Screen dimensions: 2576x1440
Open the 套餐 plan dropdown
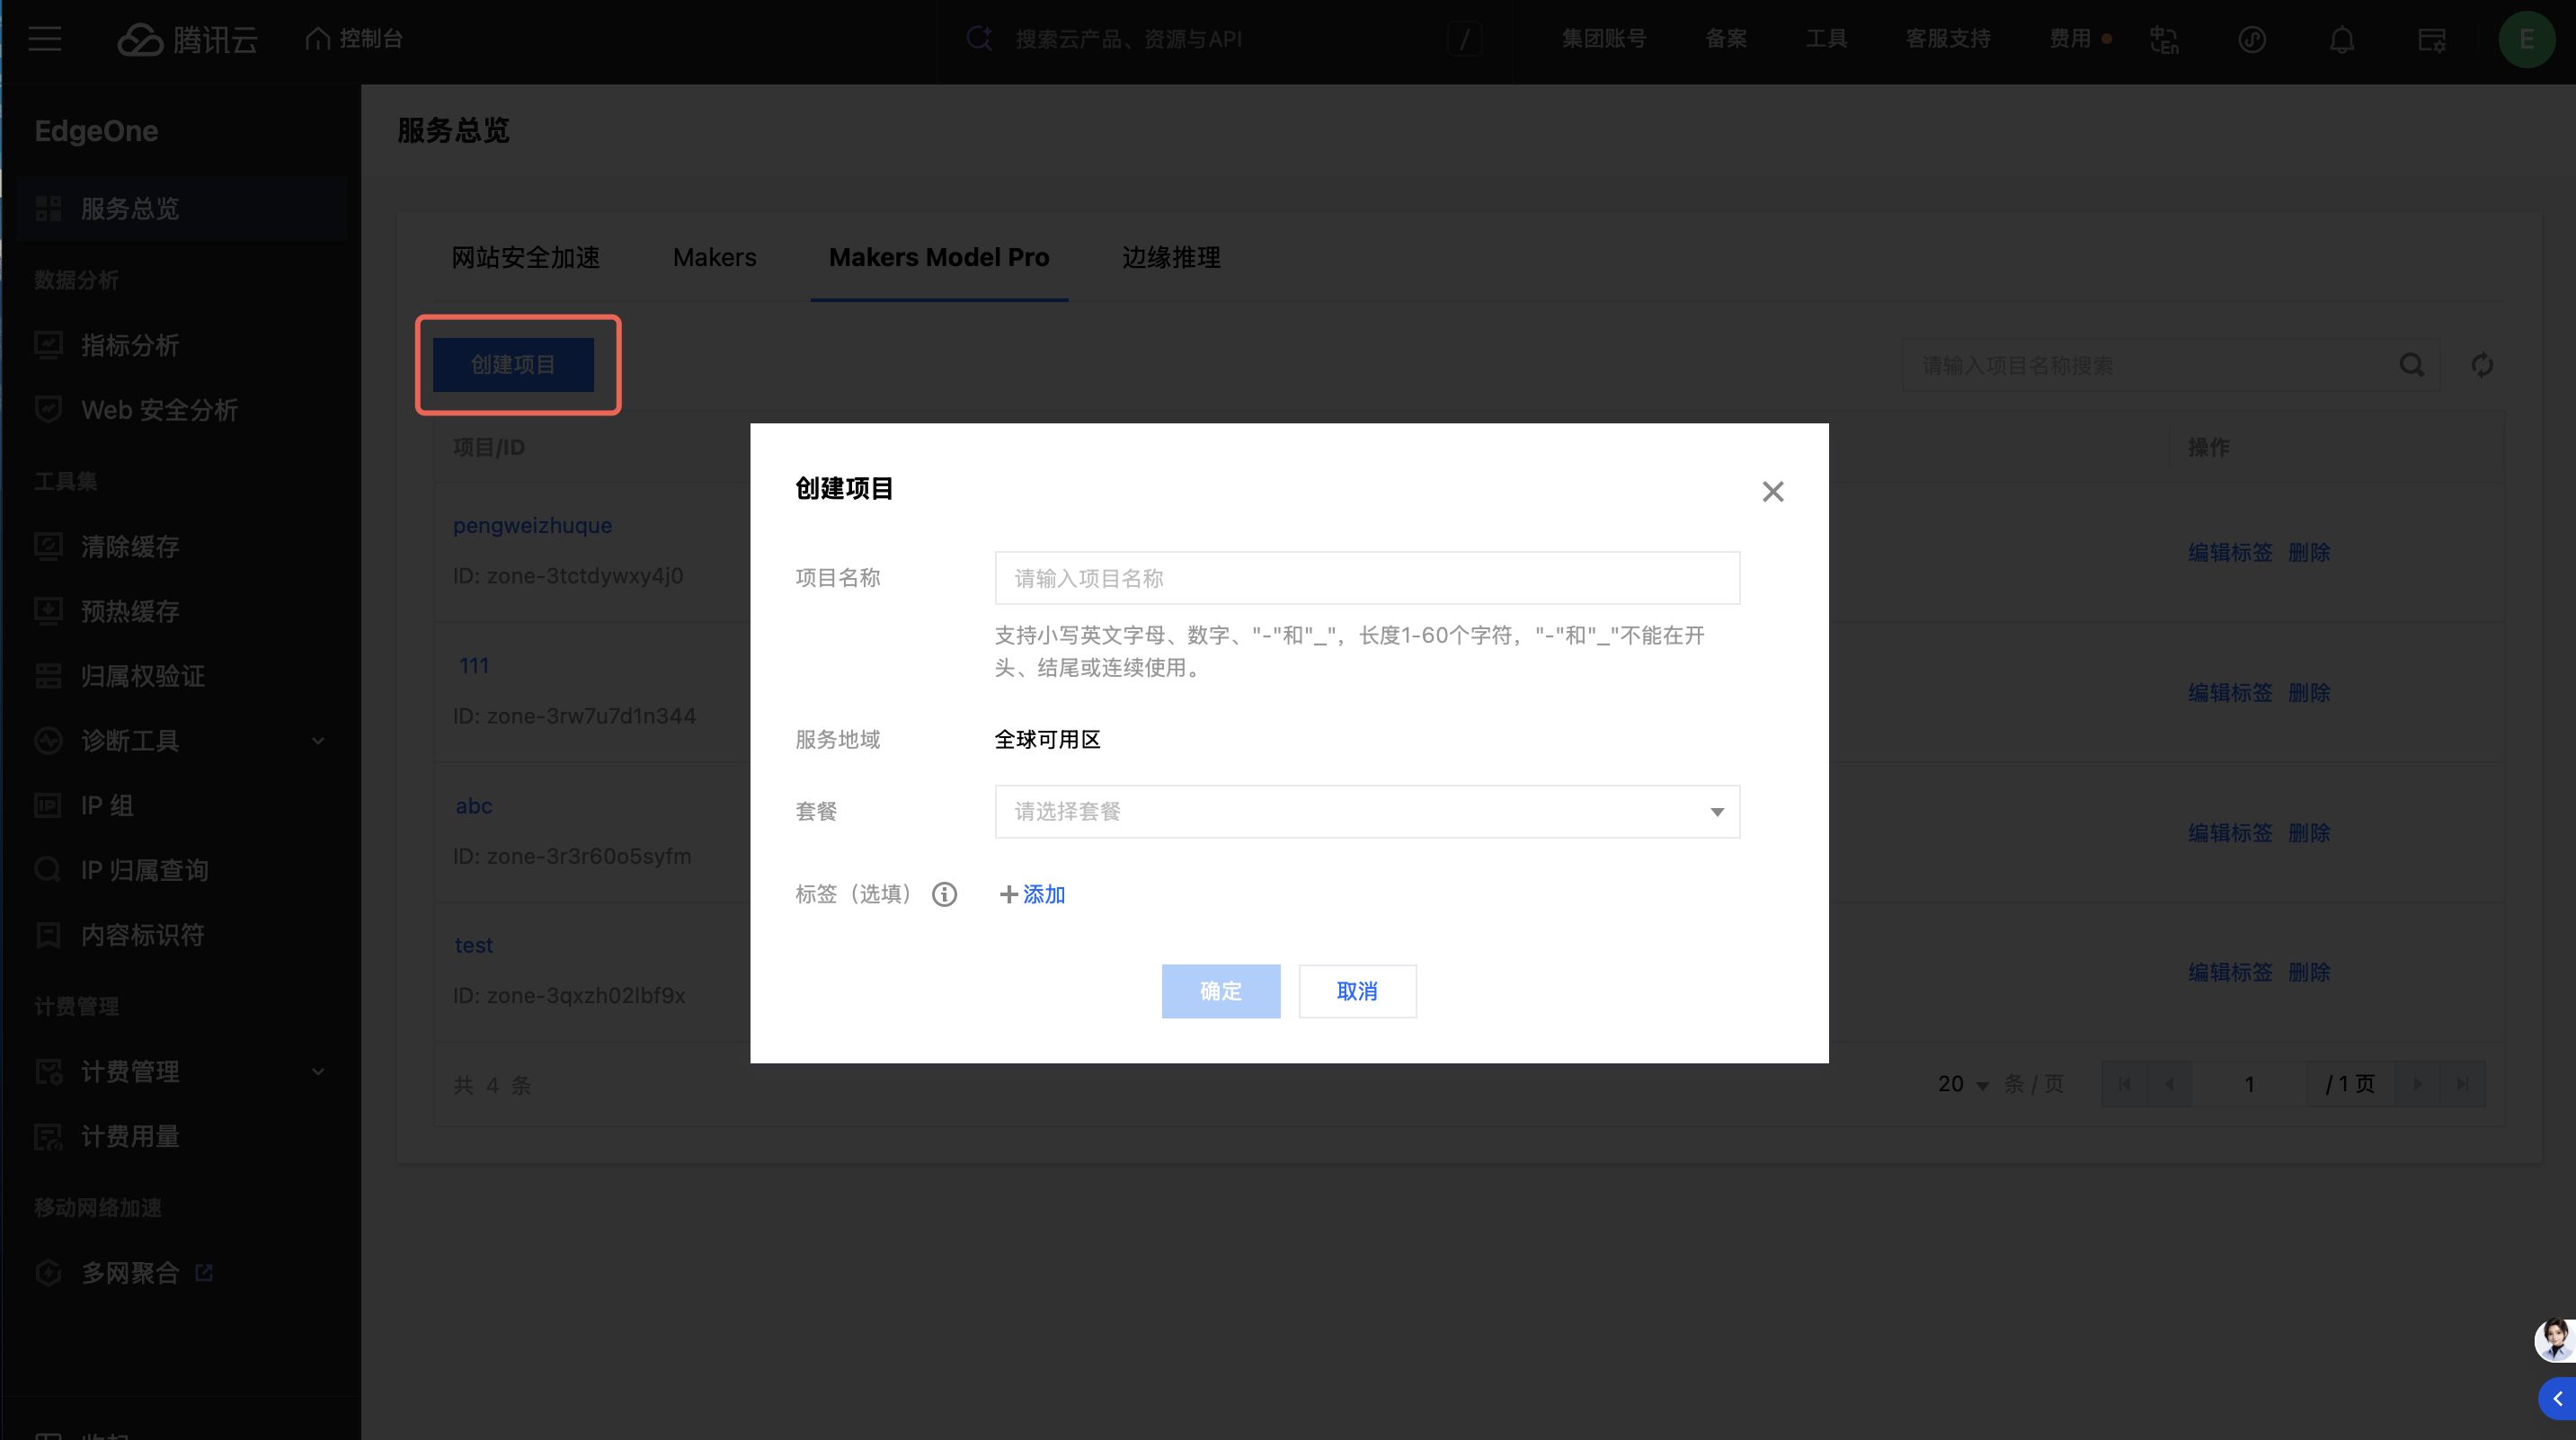(x=1367, y=811)
